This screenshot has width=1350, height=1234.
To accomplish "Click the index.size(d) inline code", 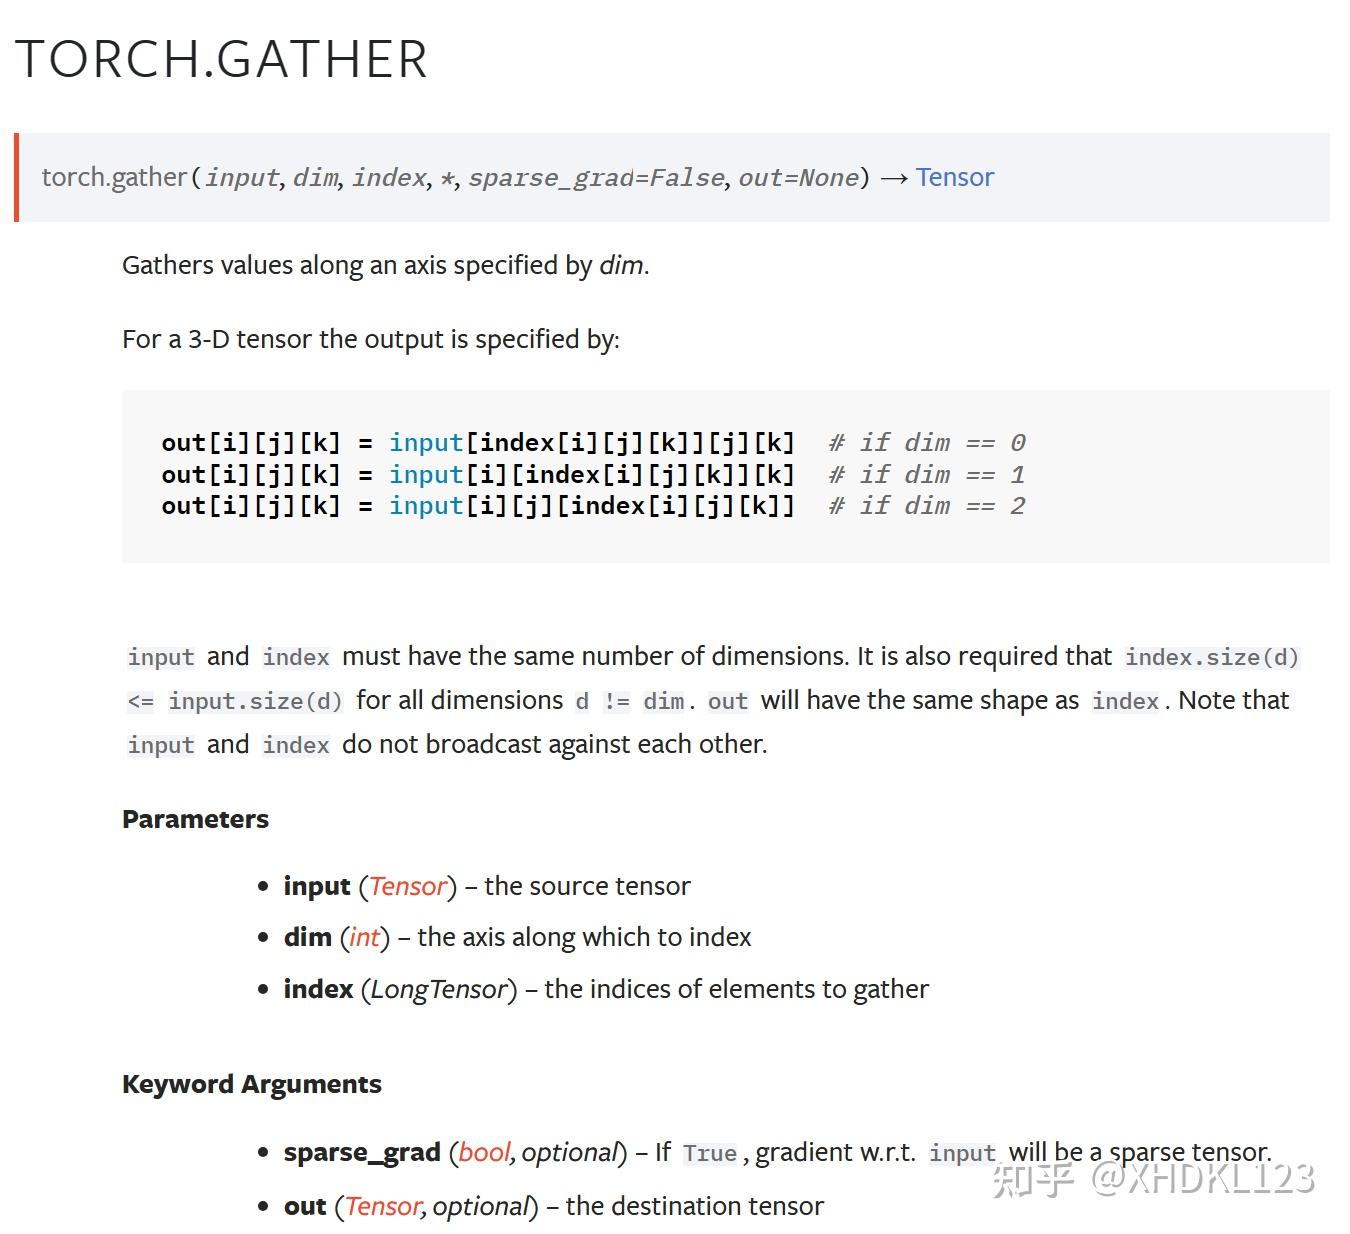I will click(x=1212, y=657).
